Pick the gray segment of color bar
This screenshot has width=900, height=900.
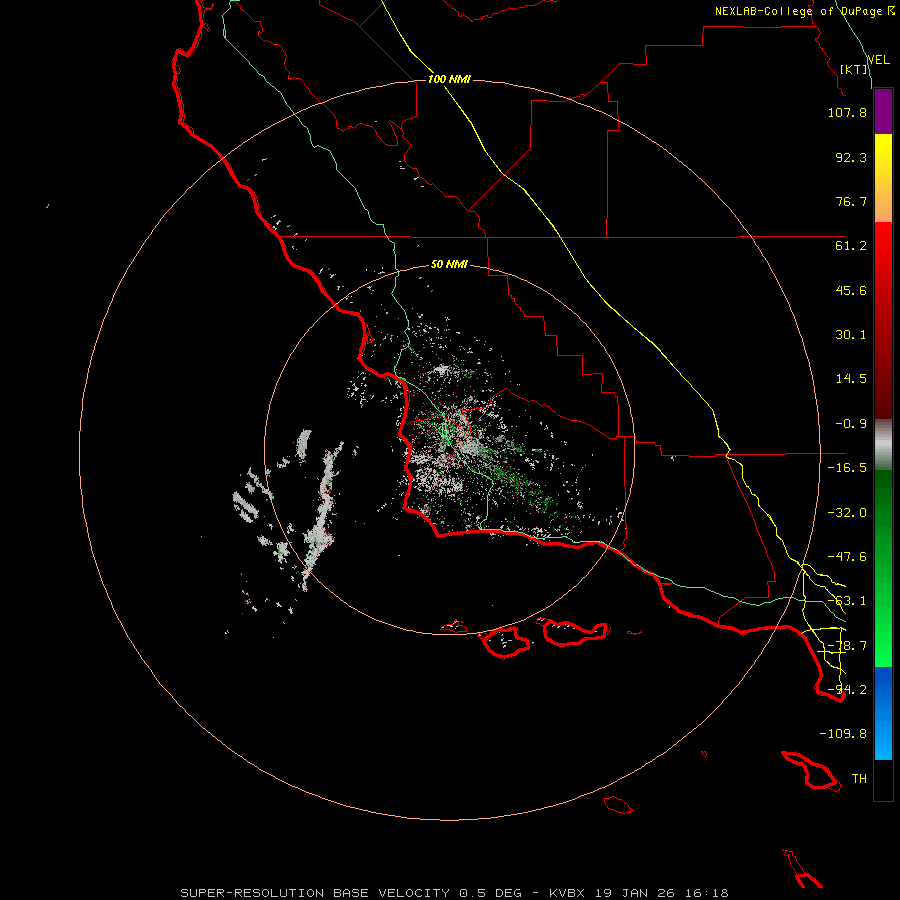[x=883, y=445]
